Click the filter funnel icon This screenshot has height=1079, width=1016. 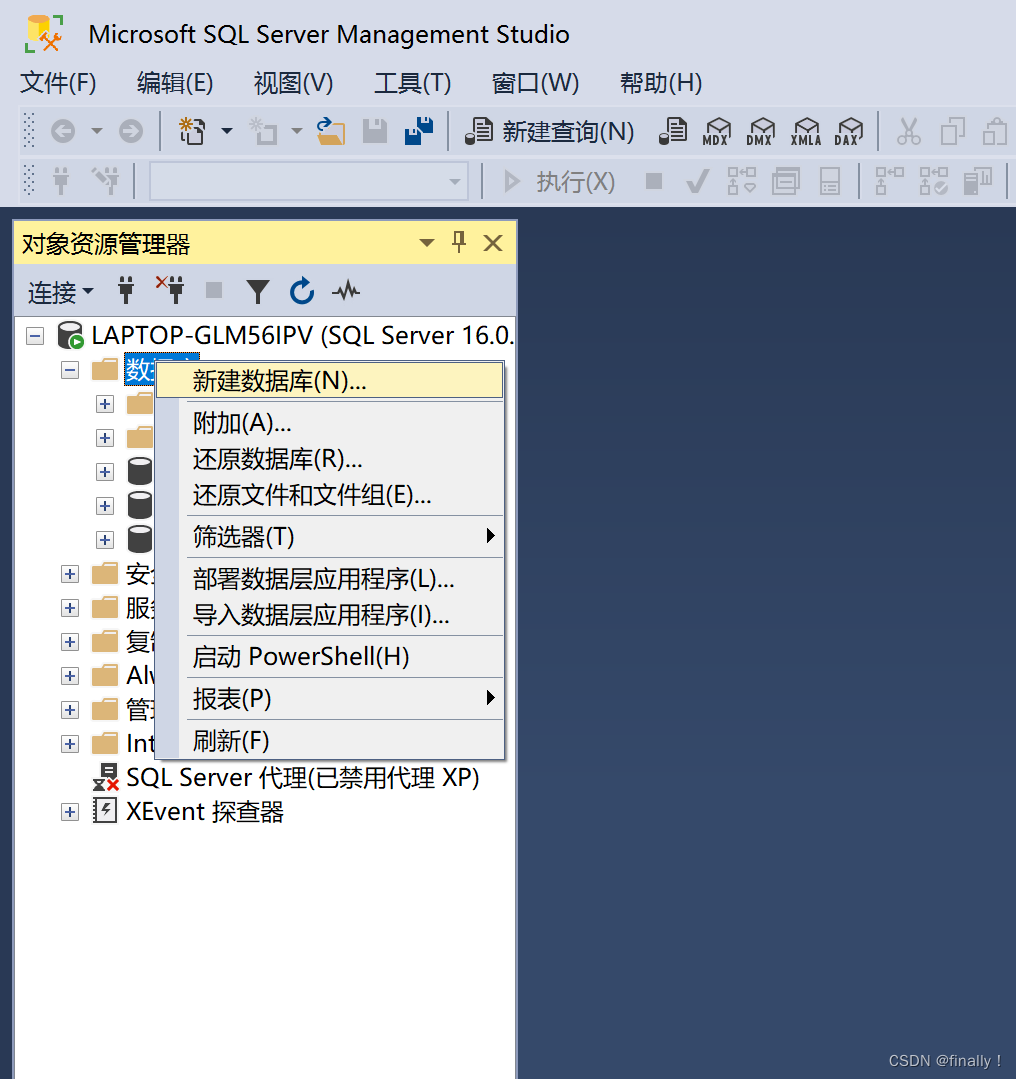(258, 292)
